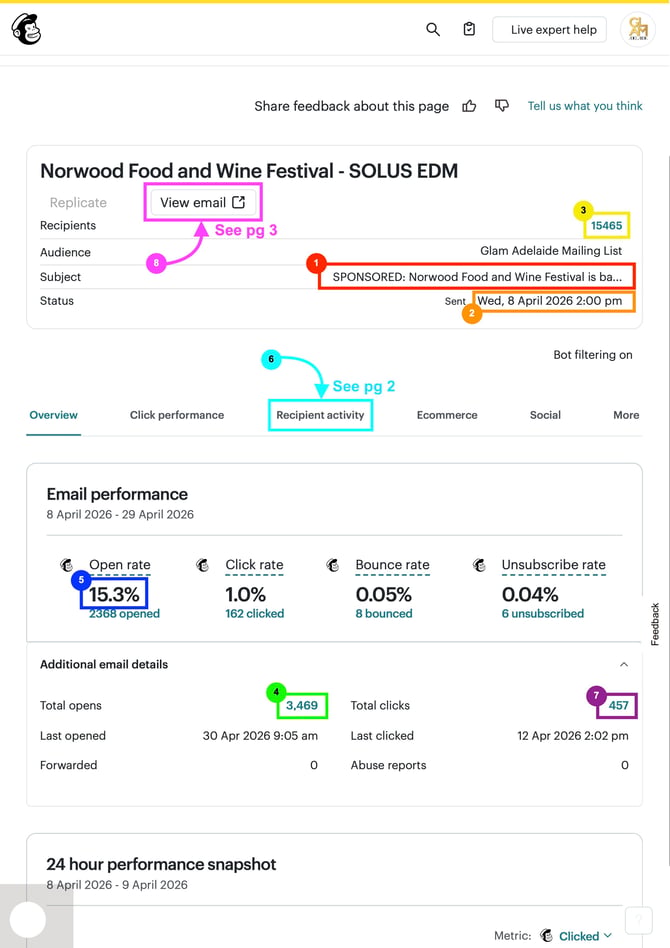The image size is (670, 948).
Task: Click the Open rate Mailchimp icon
Action: pos(67,565)
